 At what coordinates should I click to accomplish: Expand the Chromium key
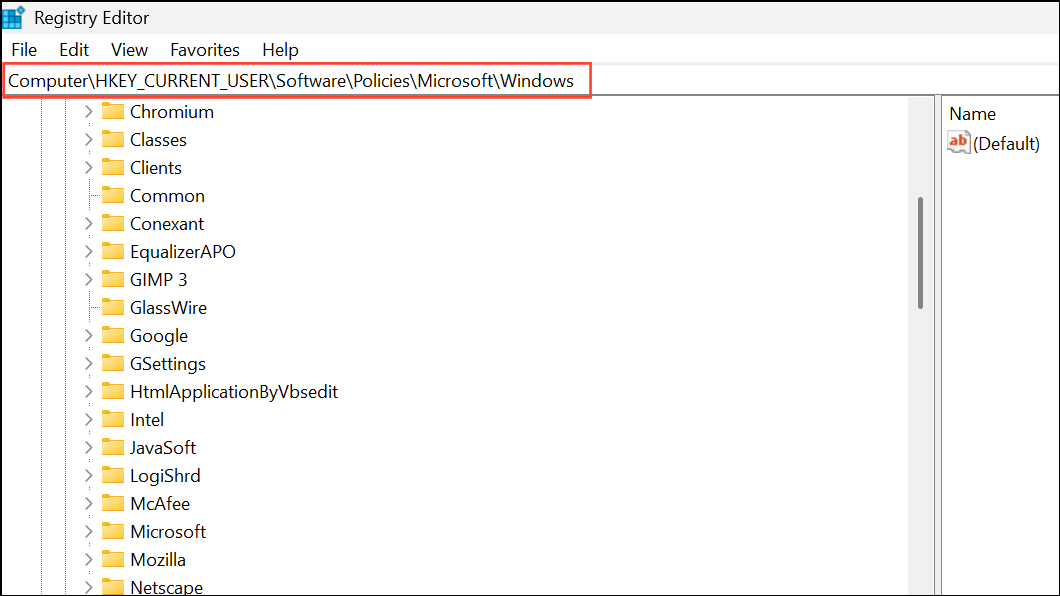pos(89,111)
